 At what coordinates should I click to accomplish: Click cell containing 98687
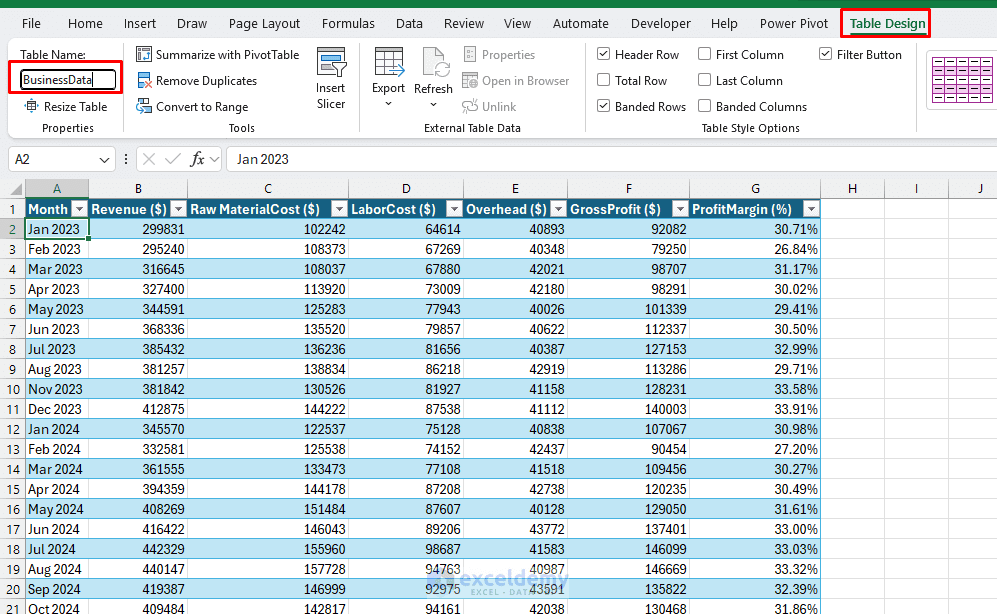[x=406, y=549]
